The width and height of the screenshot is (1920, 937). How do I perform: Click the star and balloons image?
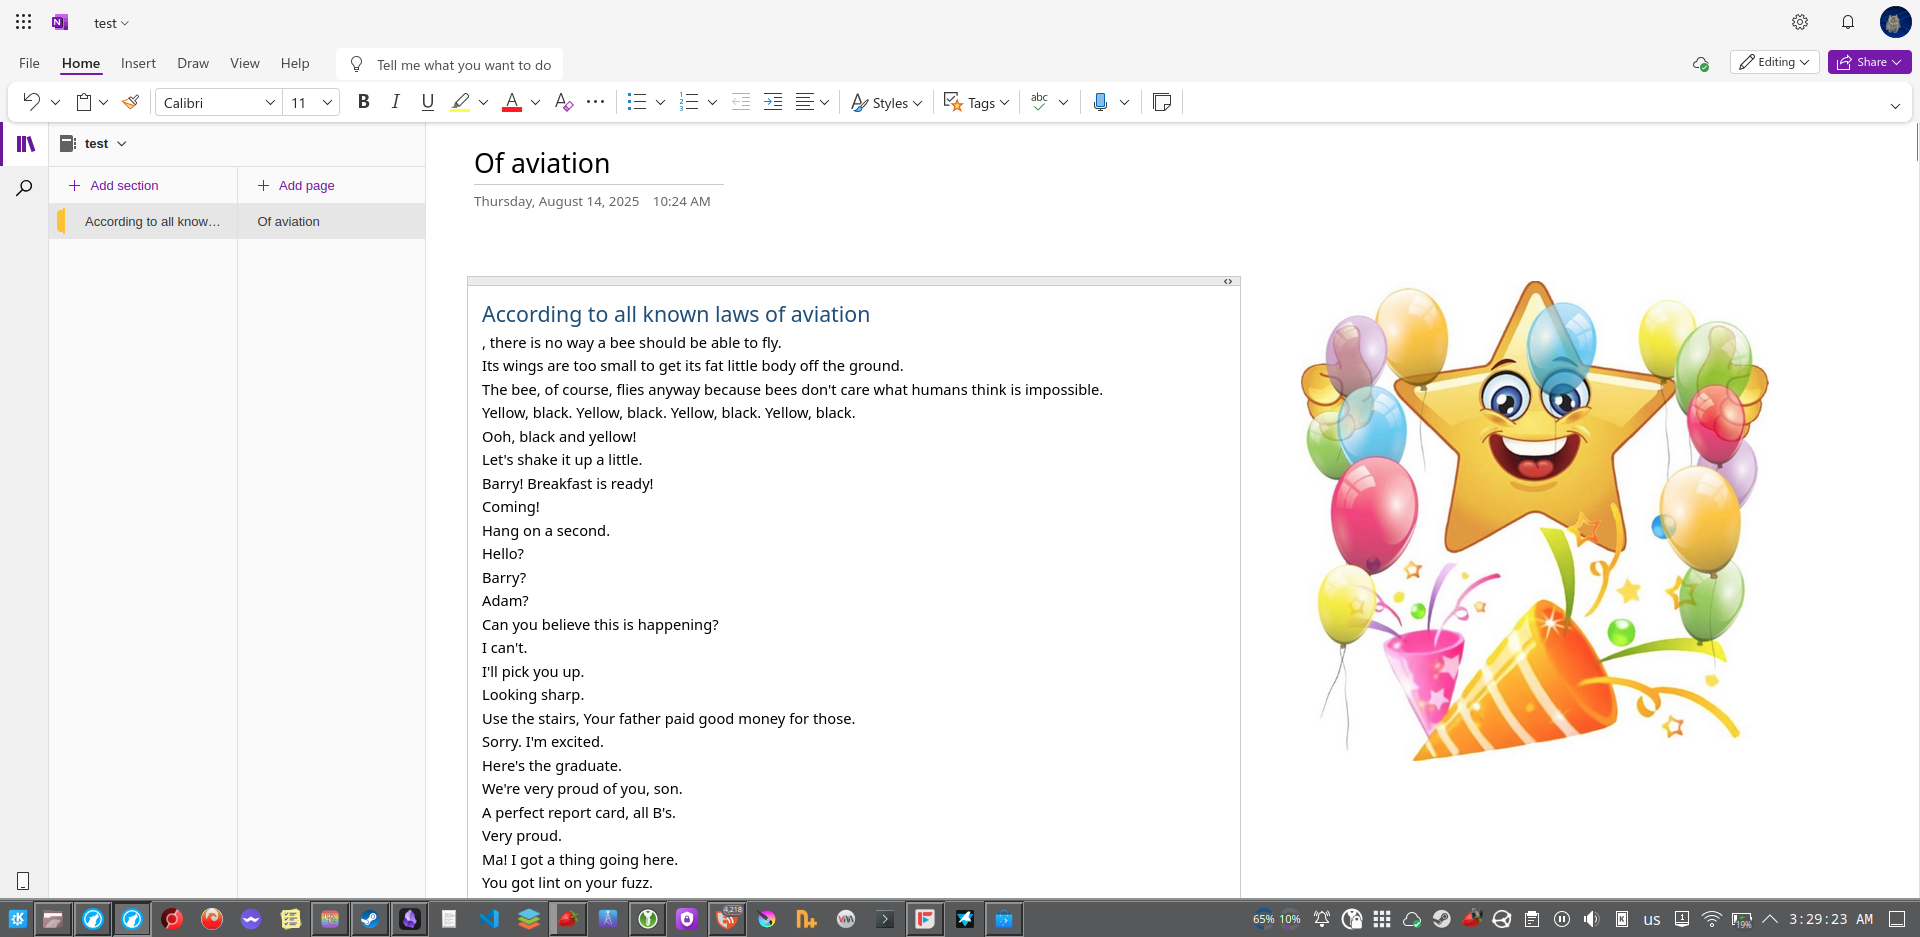pos(1535,520)
